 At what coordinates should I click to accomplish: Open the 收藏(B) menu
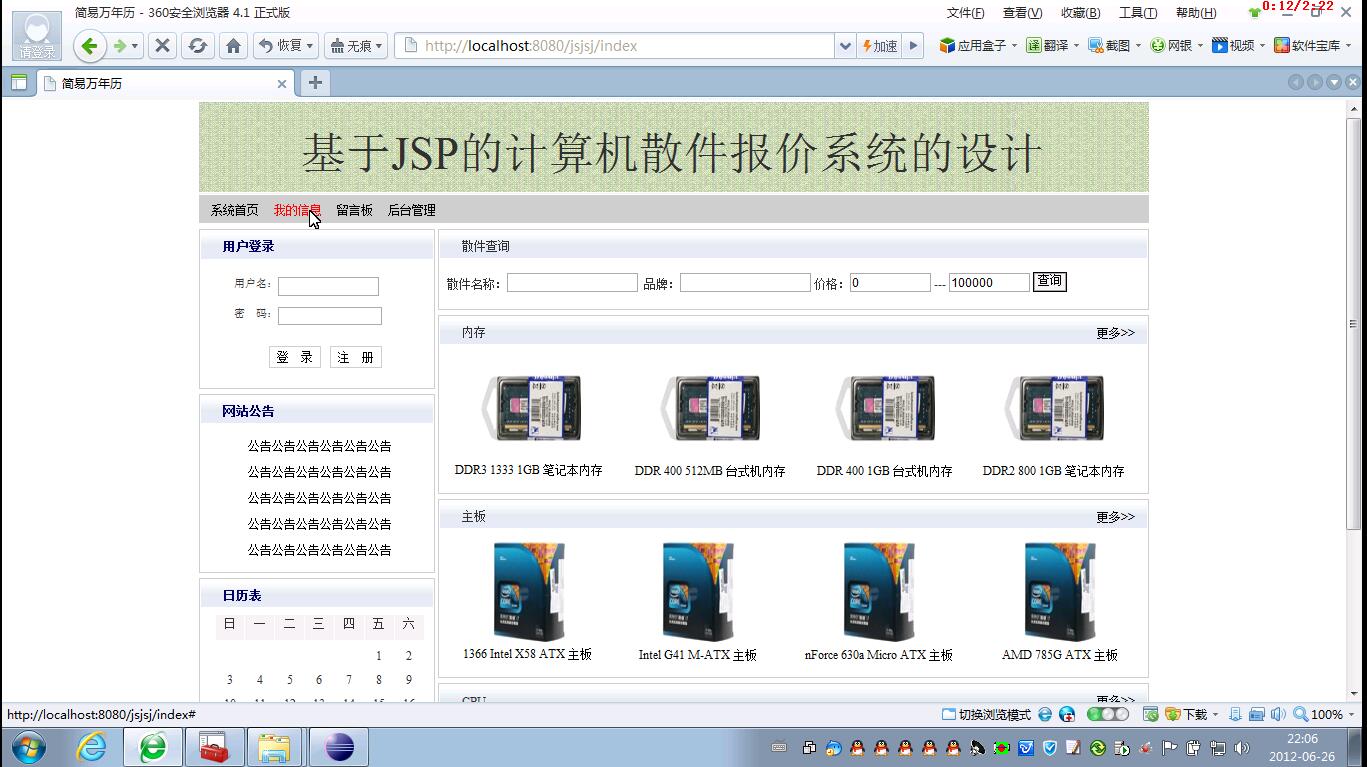click(1080, 13)
